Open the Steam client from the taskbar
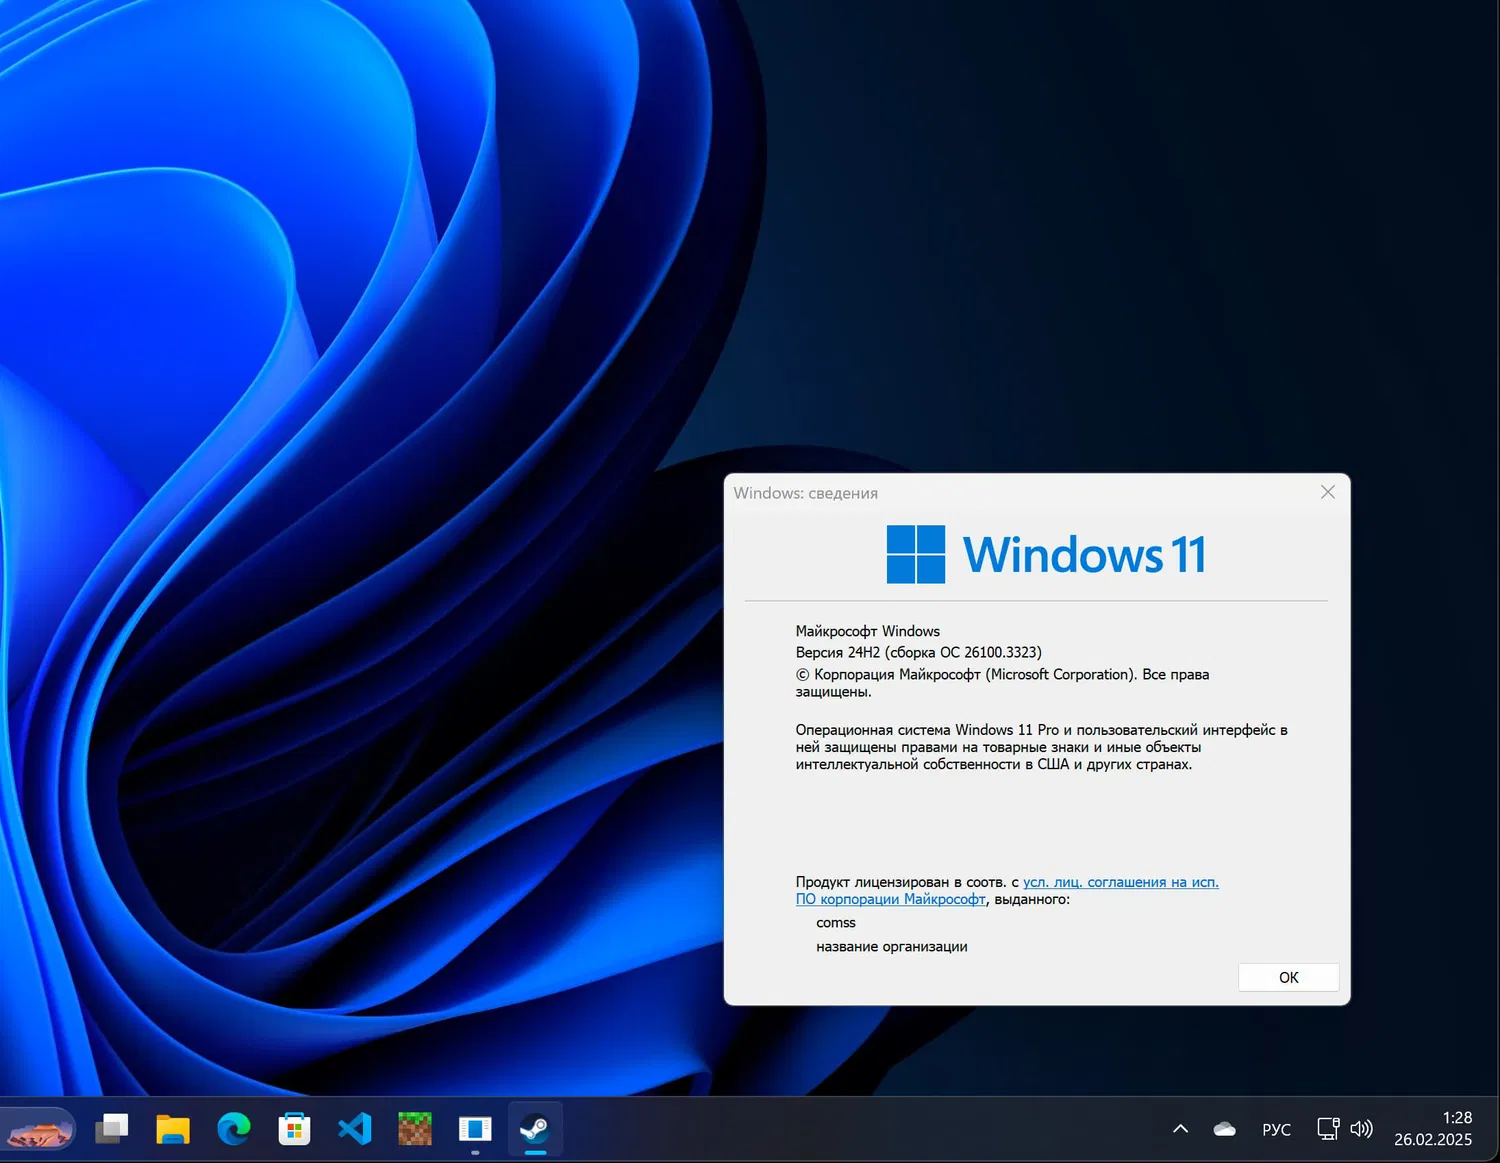1500x1163 pixels. click(535, 1129)
